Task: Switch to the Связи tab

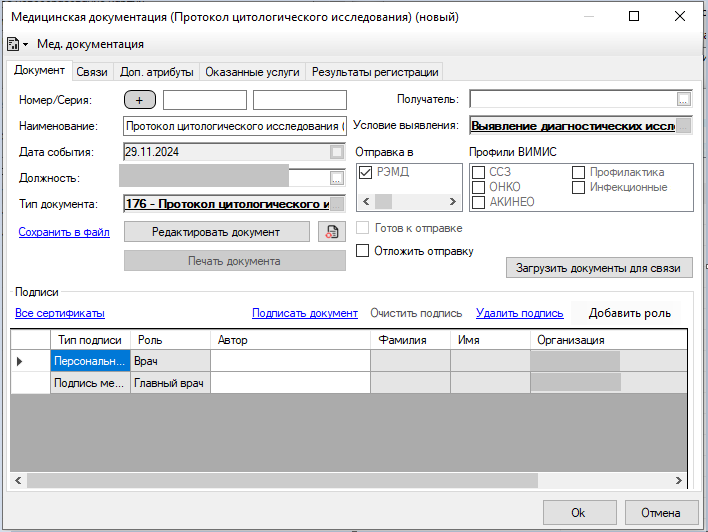Action: pos(92,71)
